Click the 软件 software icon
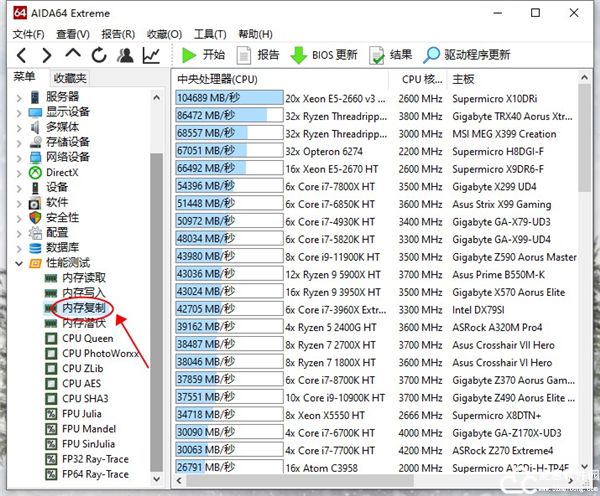This screenshot has width=600, height=496. pos(35,203)
